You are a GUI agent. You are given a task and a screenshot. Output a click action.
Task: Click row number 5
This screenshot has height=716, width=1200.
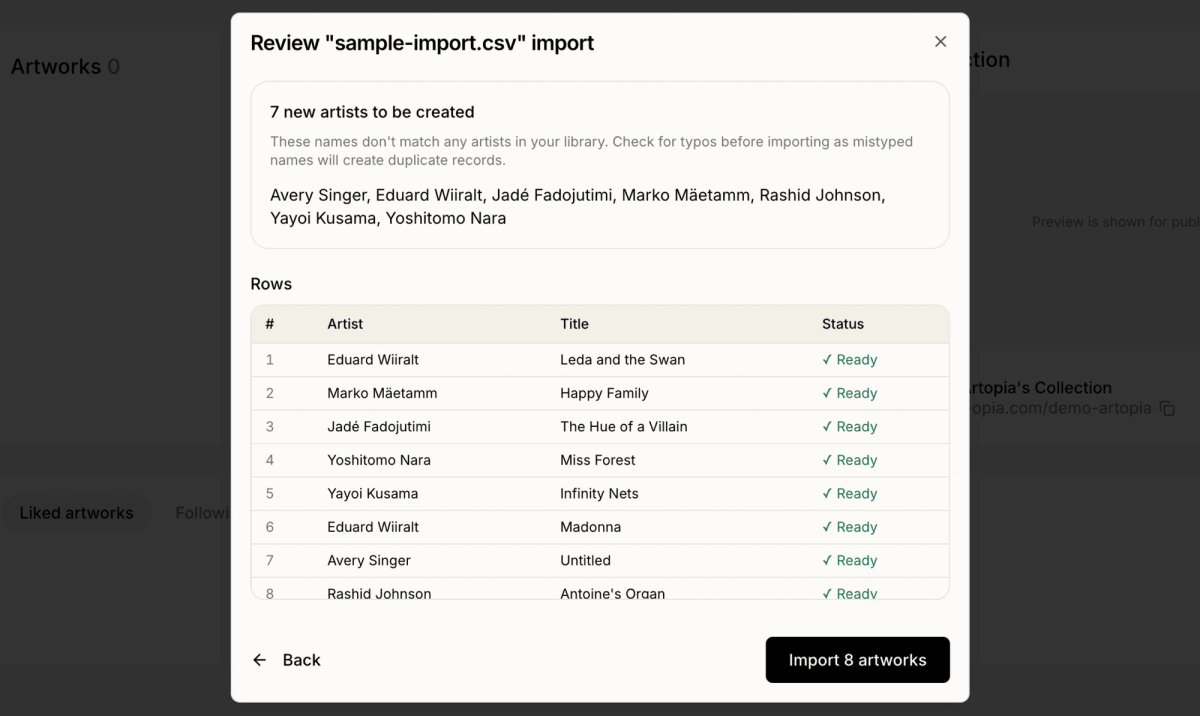coord(270,493)
